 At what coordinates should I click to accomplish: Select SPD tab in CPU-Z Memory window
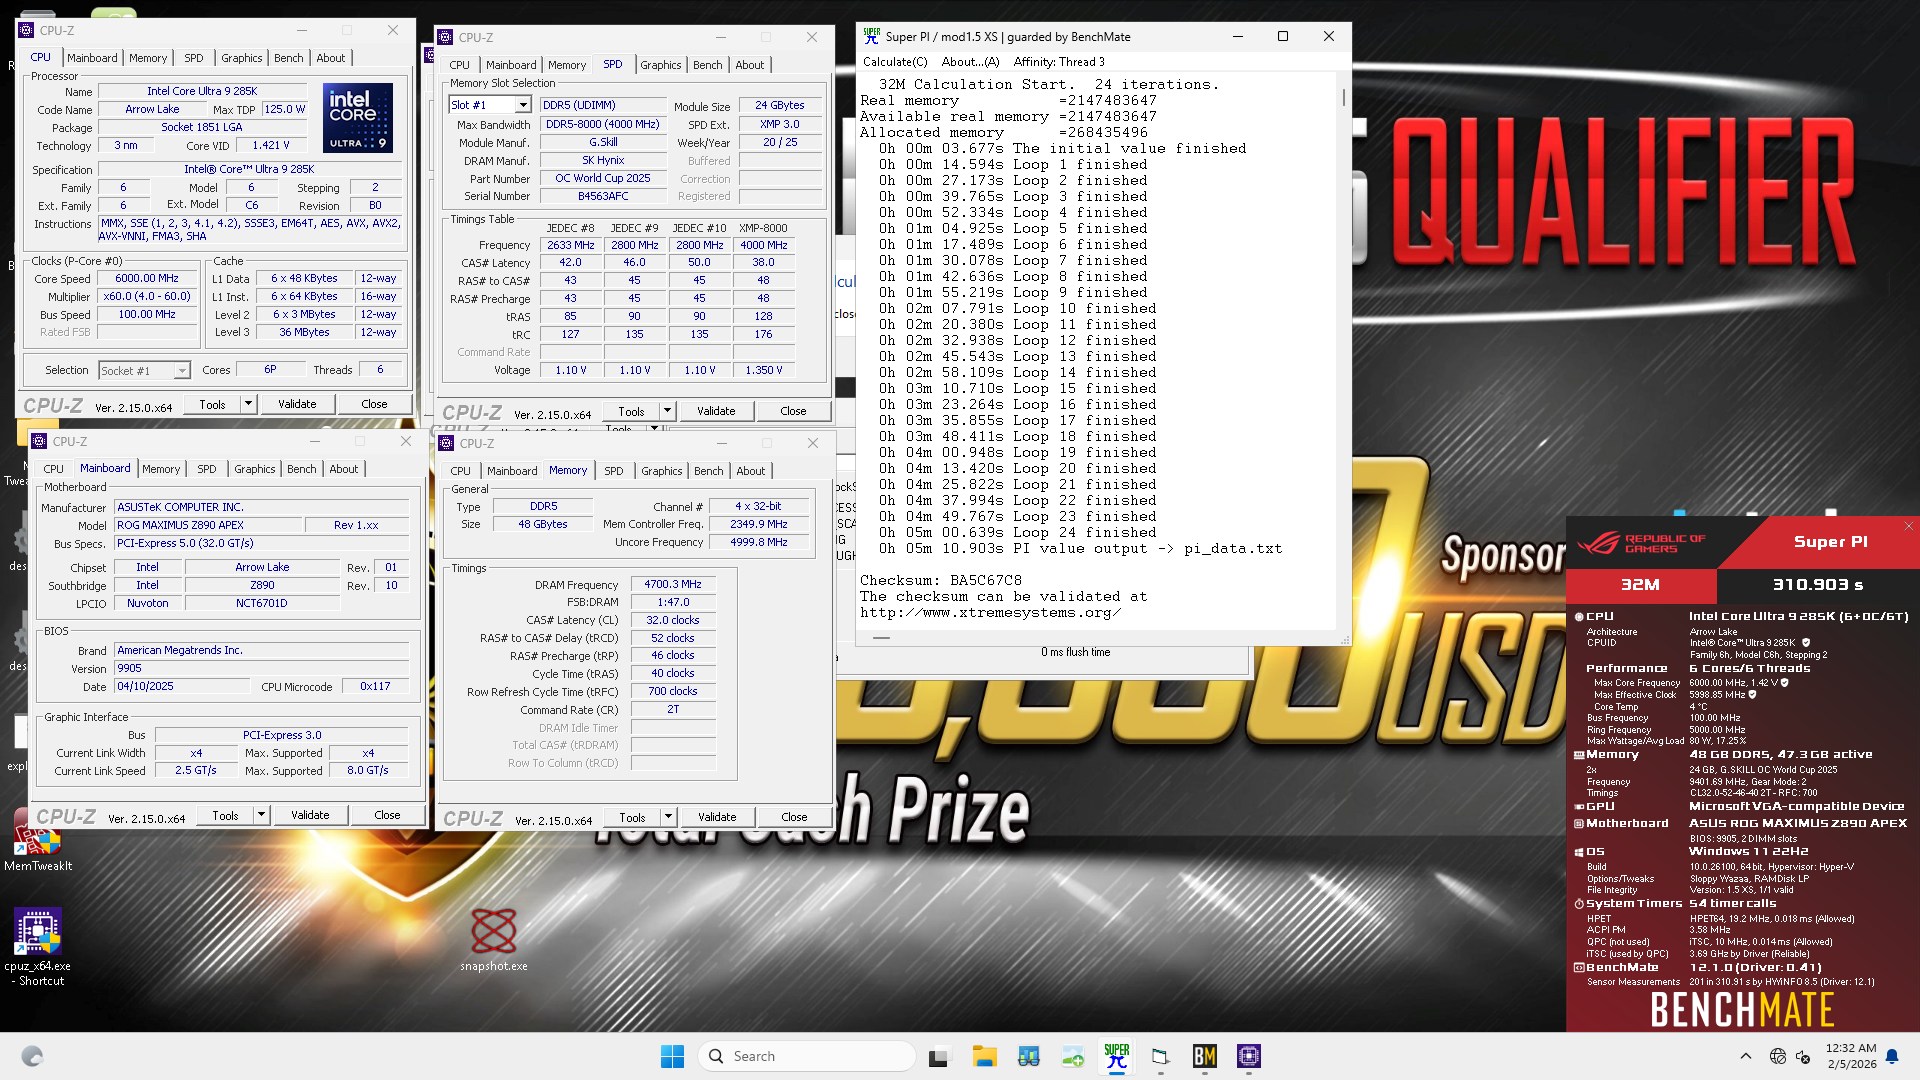[x=614, y=471]
